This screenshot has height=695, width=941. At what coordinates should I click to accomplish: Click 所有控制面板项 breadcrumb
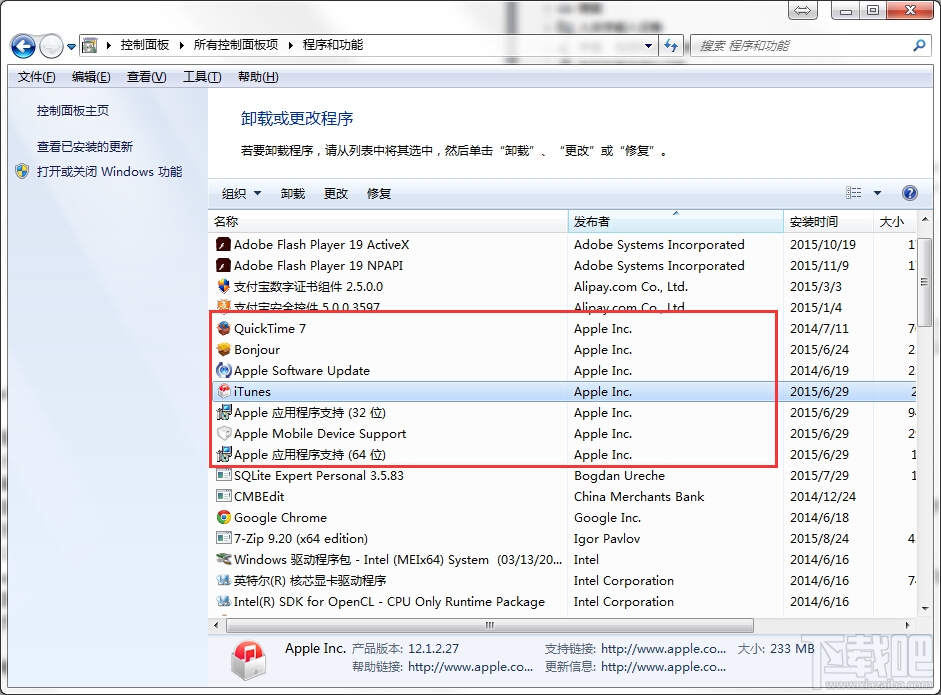tap(236, 45)
